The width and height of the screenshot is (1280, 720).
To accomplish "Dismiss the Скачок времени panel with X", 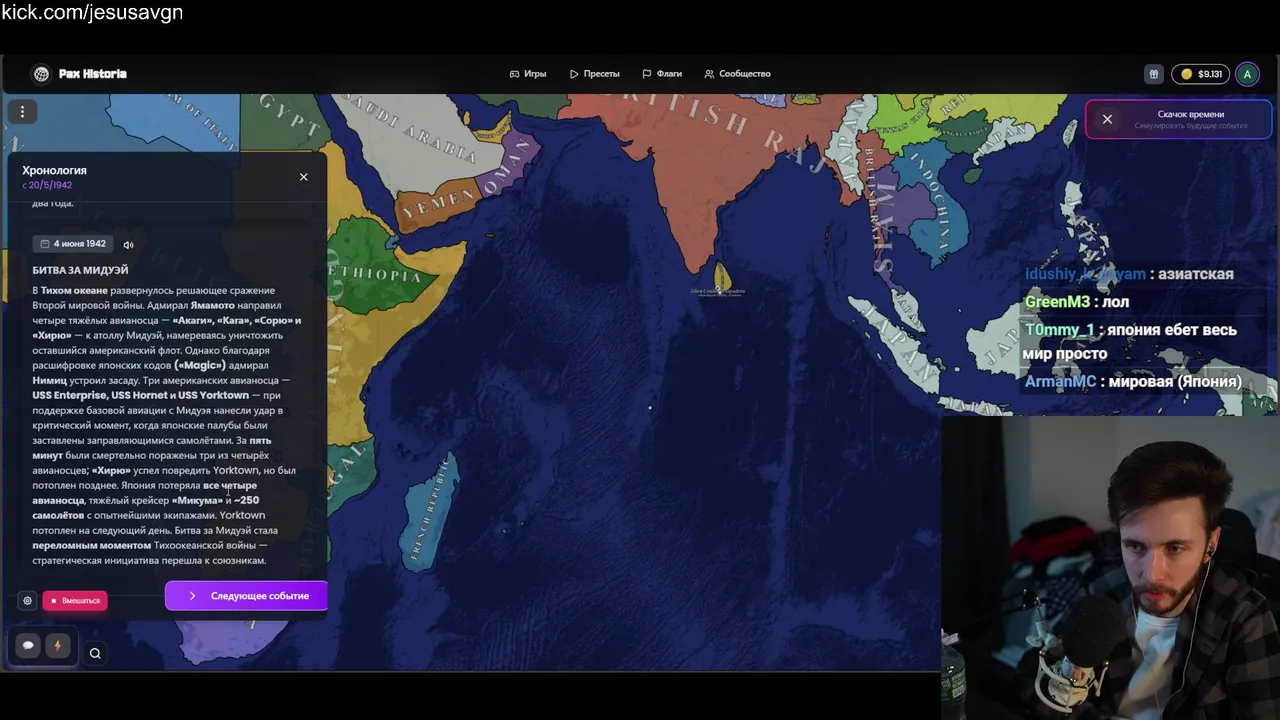I will click(x=1107, y=119).
